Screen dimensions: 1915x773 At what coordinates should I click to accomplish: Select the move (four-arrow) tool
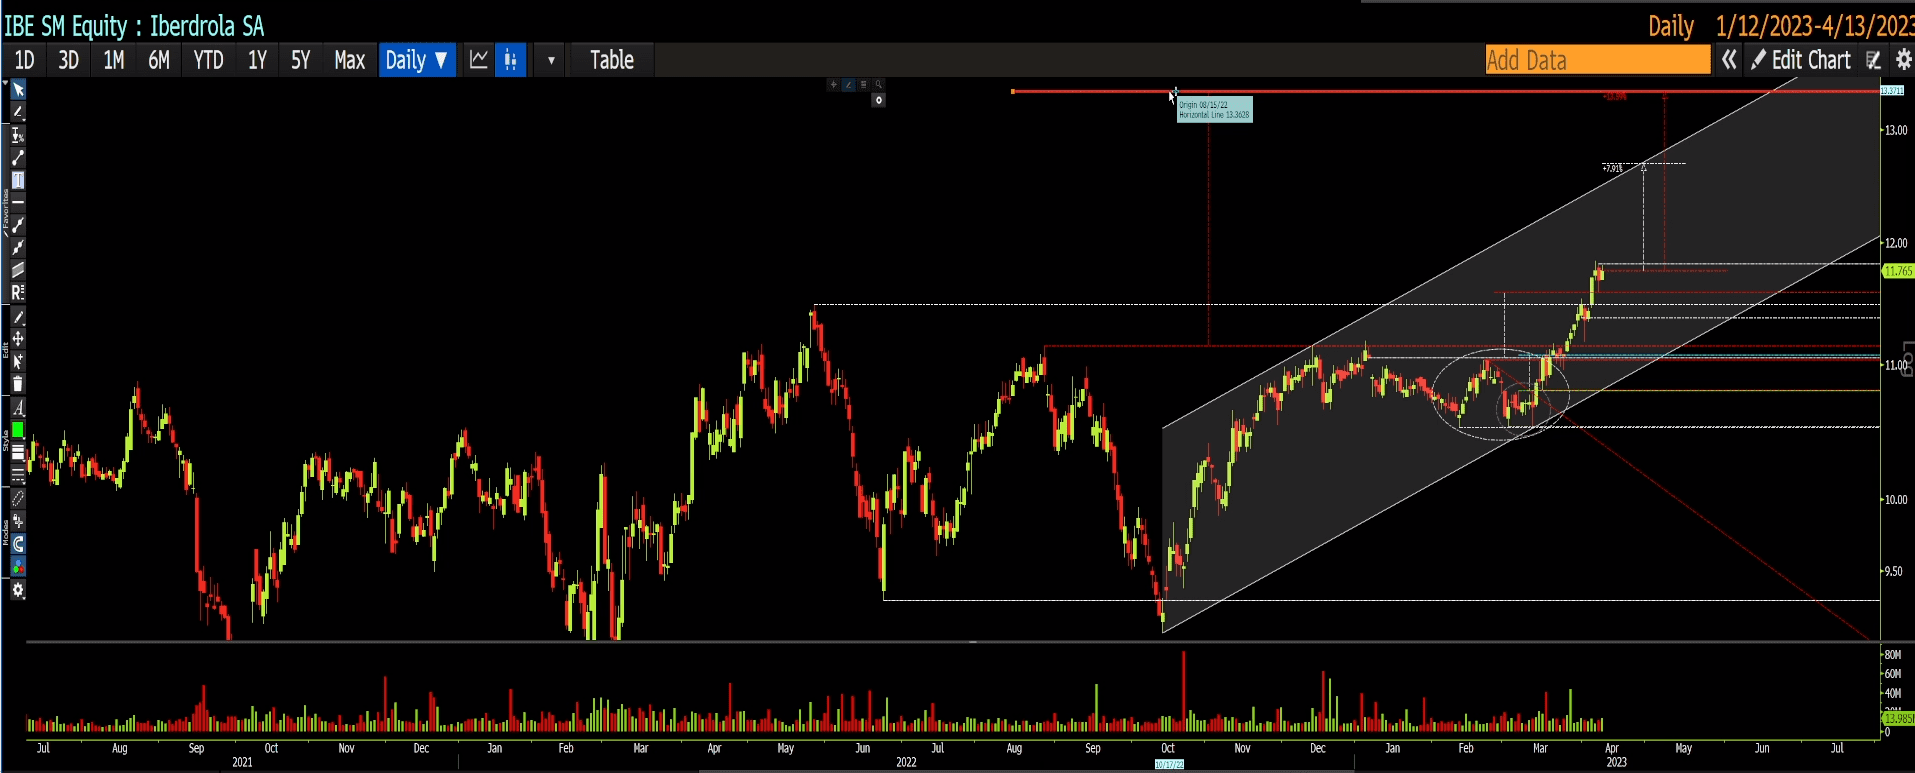click(18, 339)
